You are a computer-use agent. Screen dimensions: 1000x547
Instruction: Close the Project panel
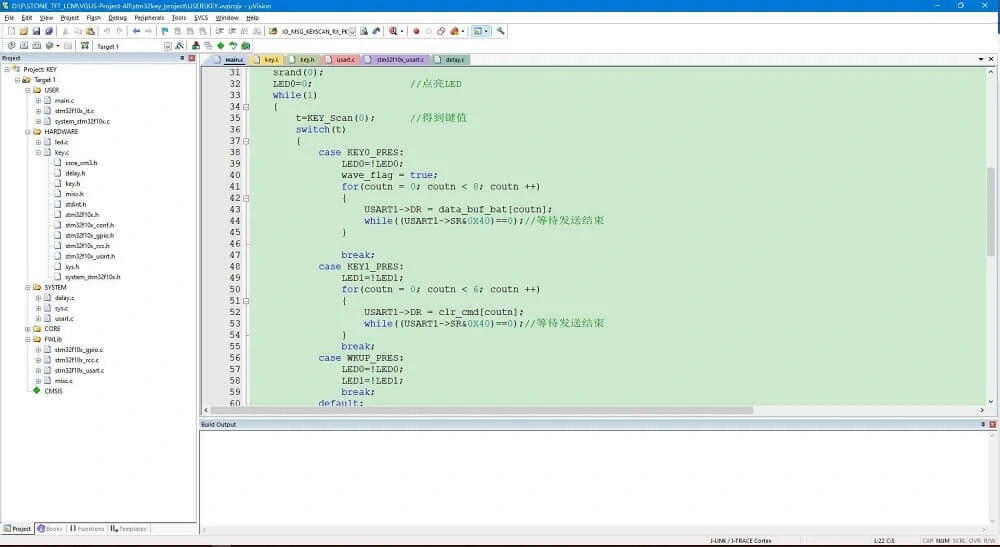point(191,58)
